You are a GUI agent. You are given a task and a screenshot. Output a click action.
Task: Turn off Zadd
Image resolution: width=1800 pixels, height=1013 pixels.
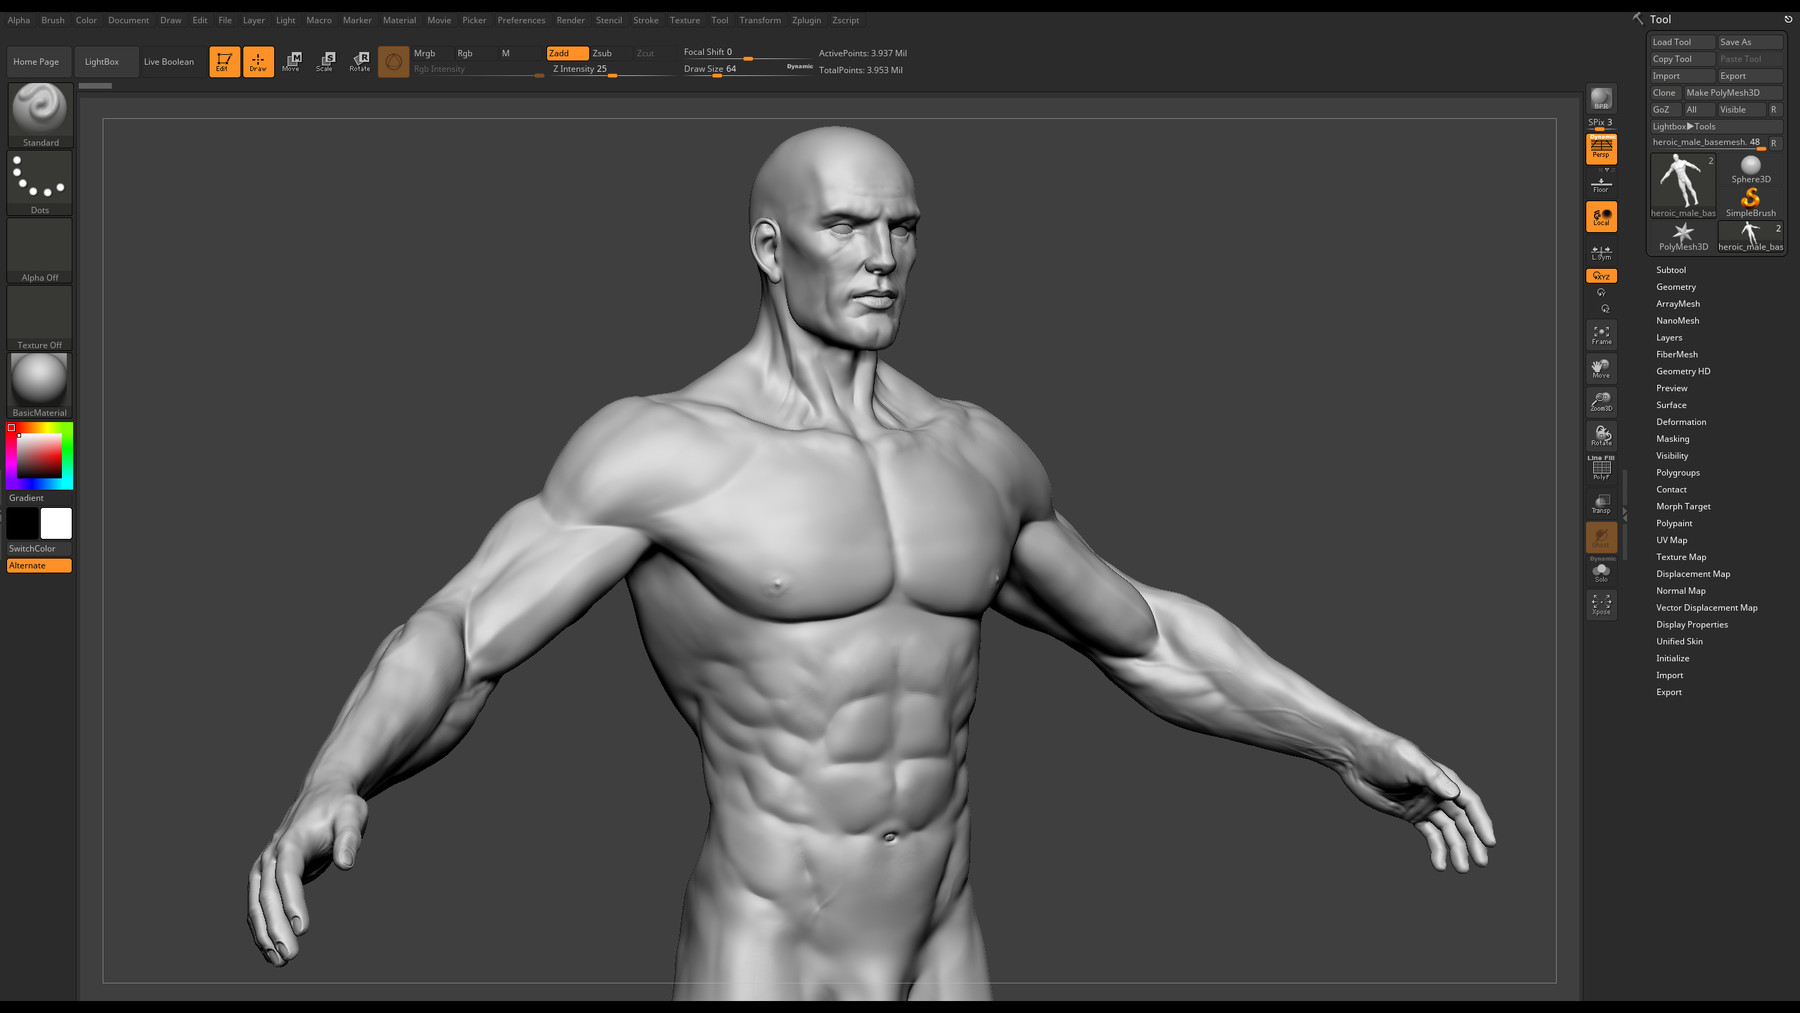click(x=567, y=53)
